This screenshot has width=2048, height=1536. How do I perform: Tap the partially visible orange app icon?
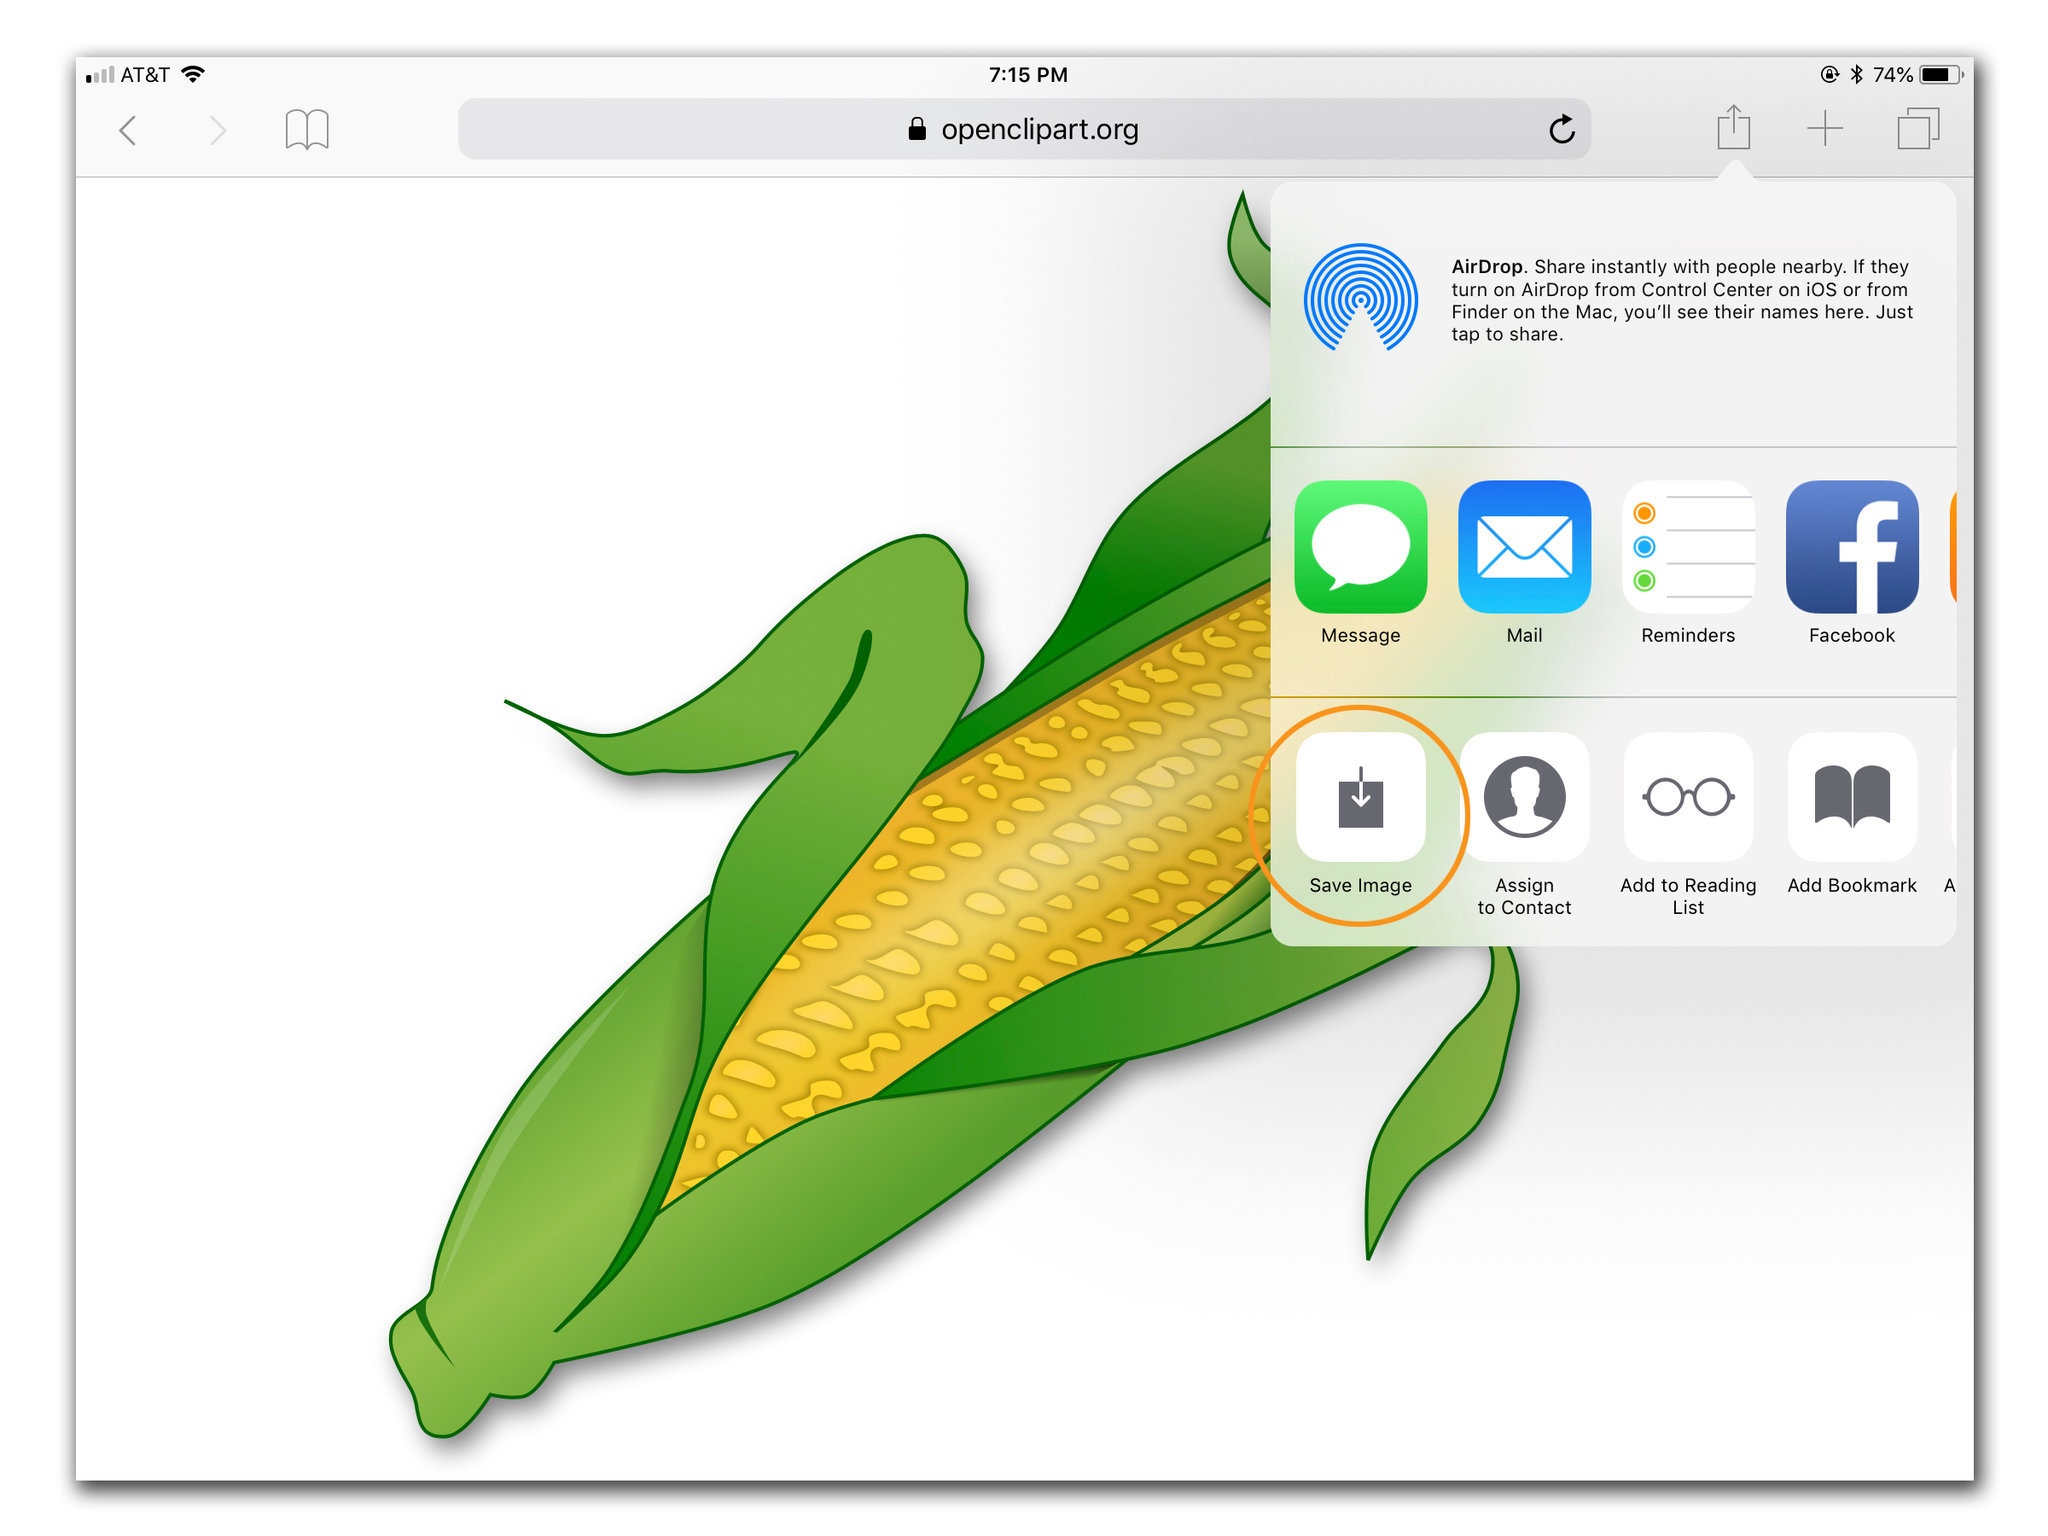point(1951,547)
